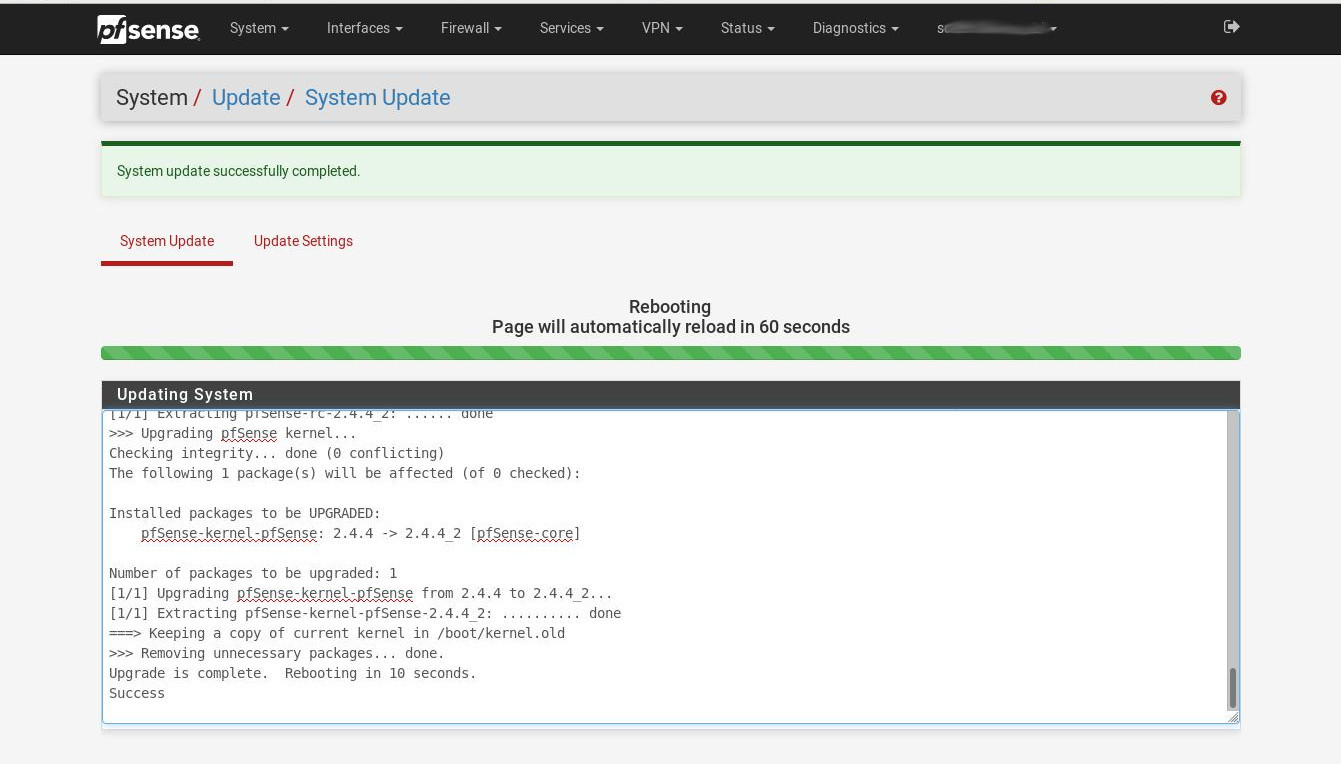
Task: Open the Diagnostics dropdown
Action: pos(855,28)
